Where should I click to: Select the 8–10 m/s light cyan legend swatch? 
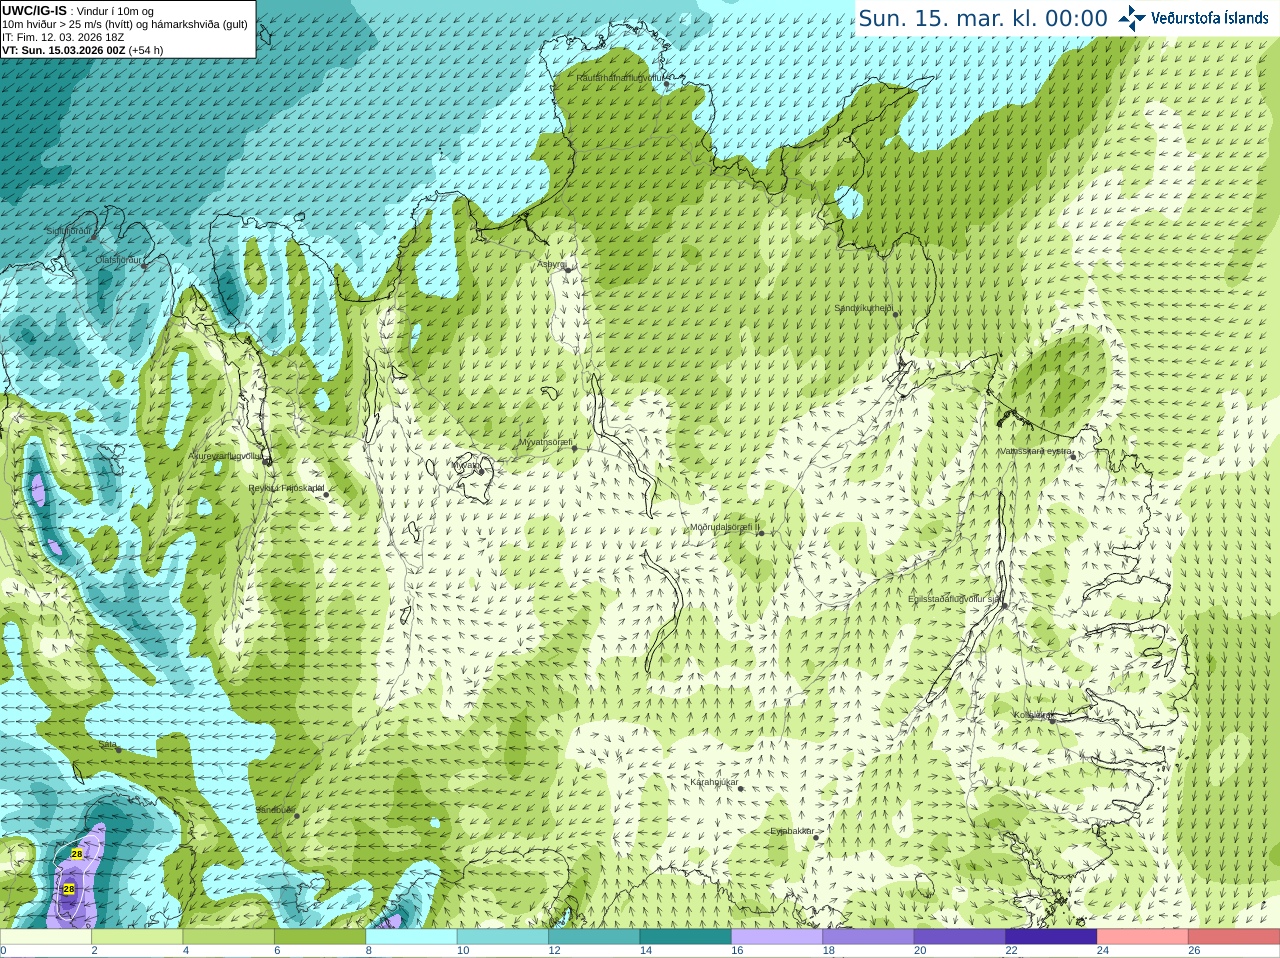click(x=411, y=937)
